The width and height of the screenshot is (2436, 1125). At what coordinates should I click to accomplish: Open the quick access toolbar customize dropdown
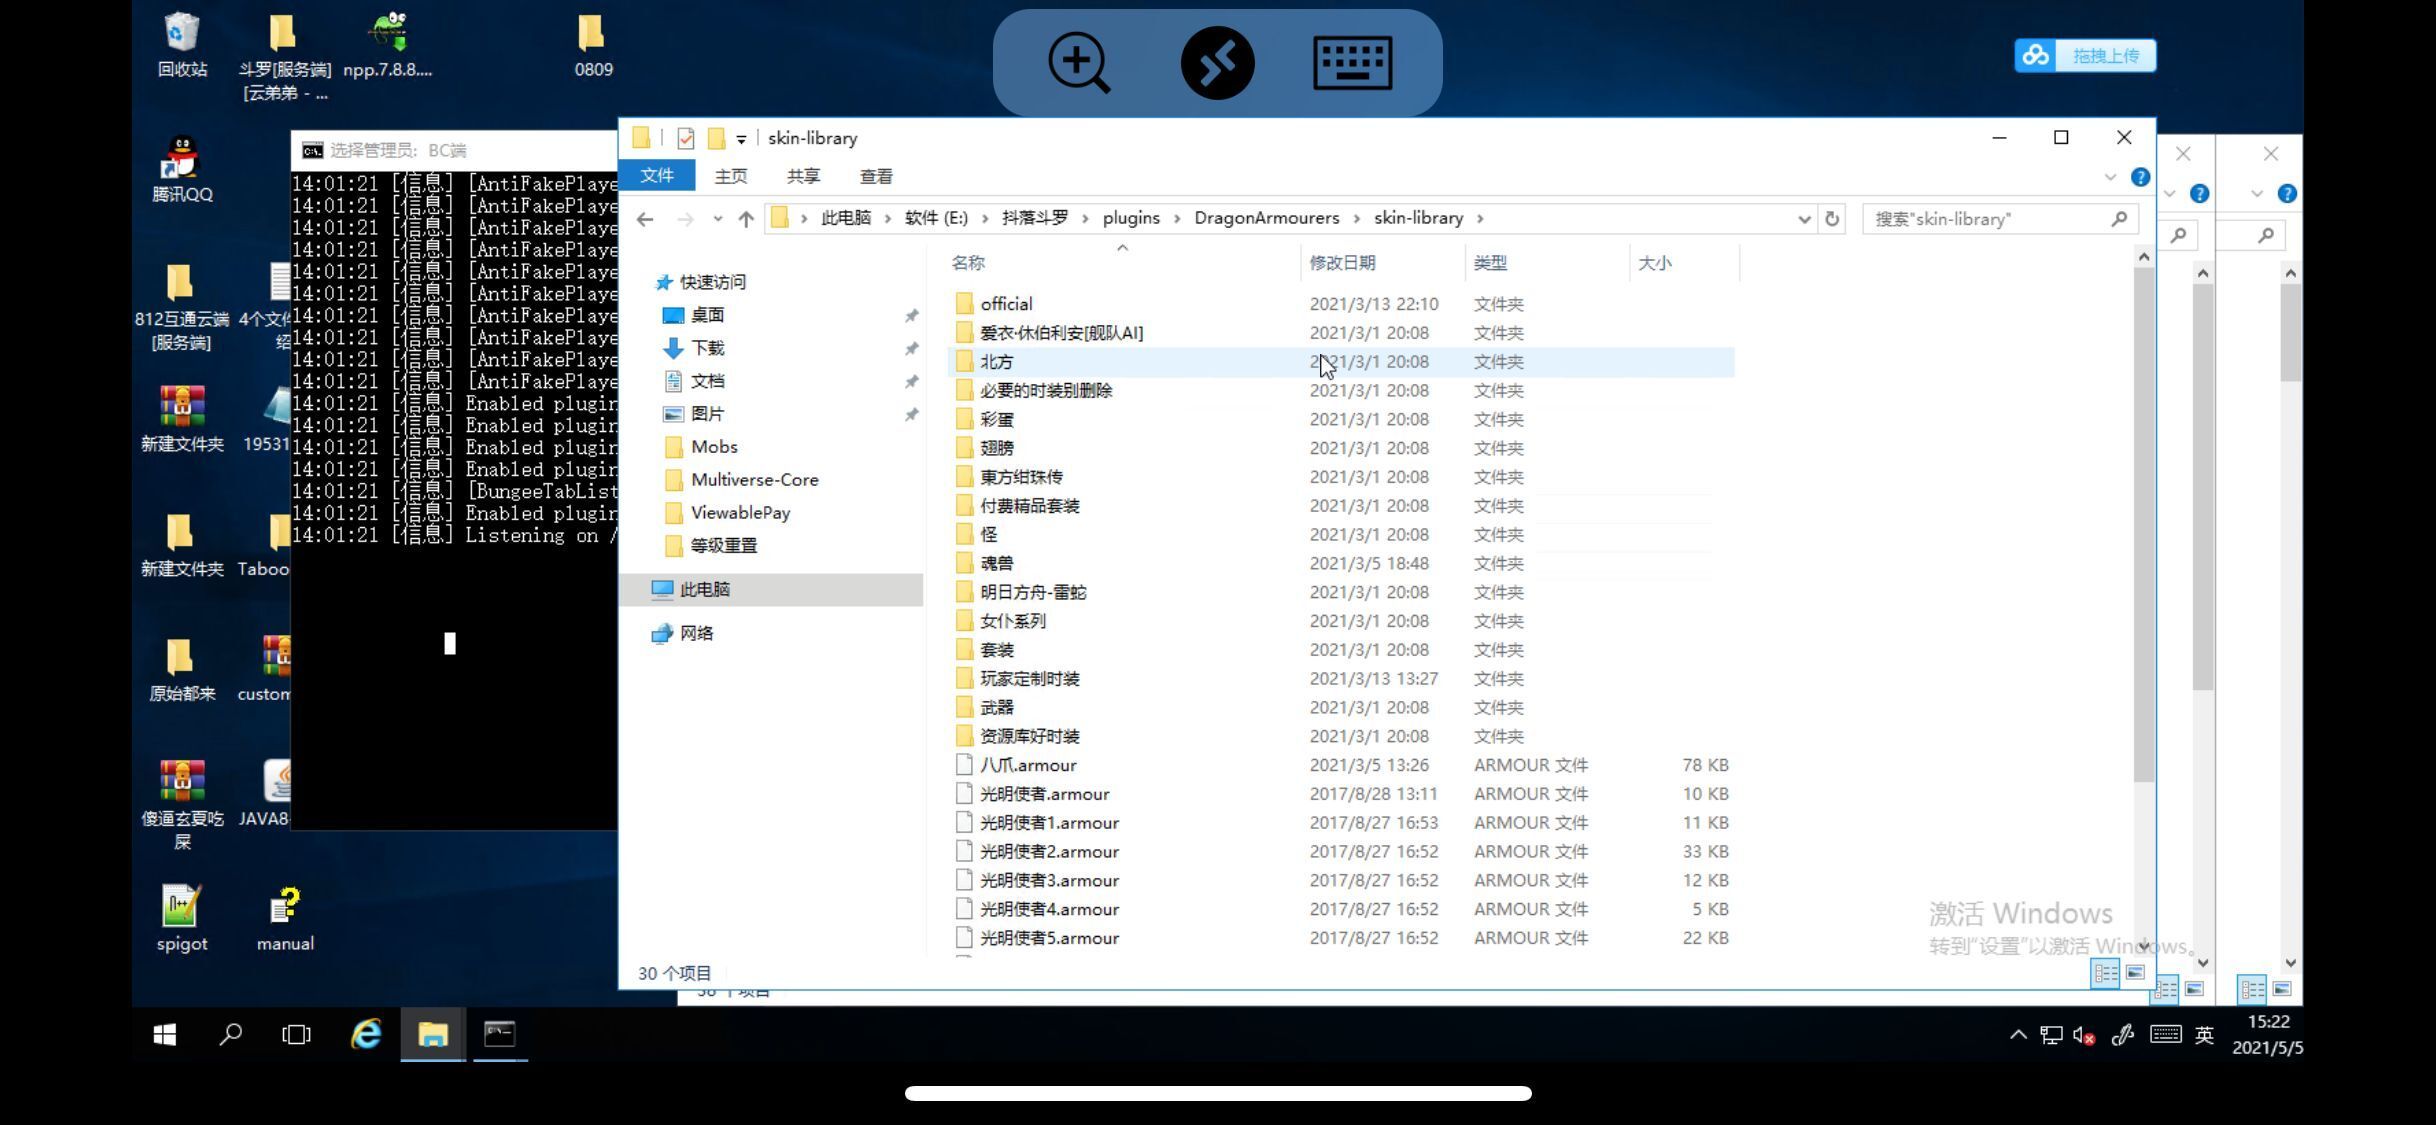point(741,139)
